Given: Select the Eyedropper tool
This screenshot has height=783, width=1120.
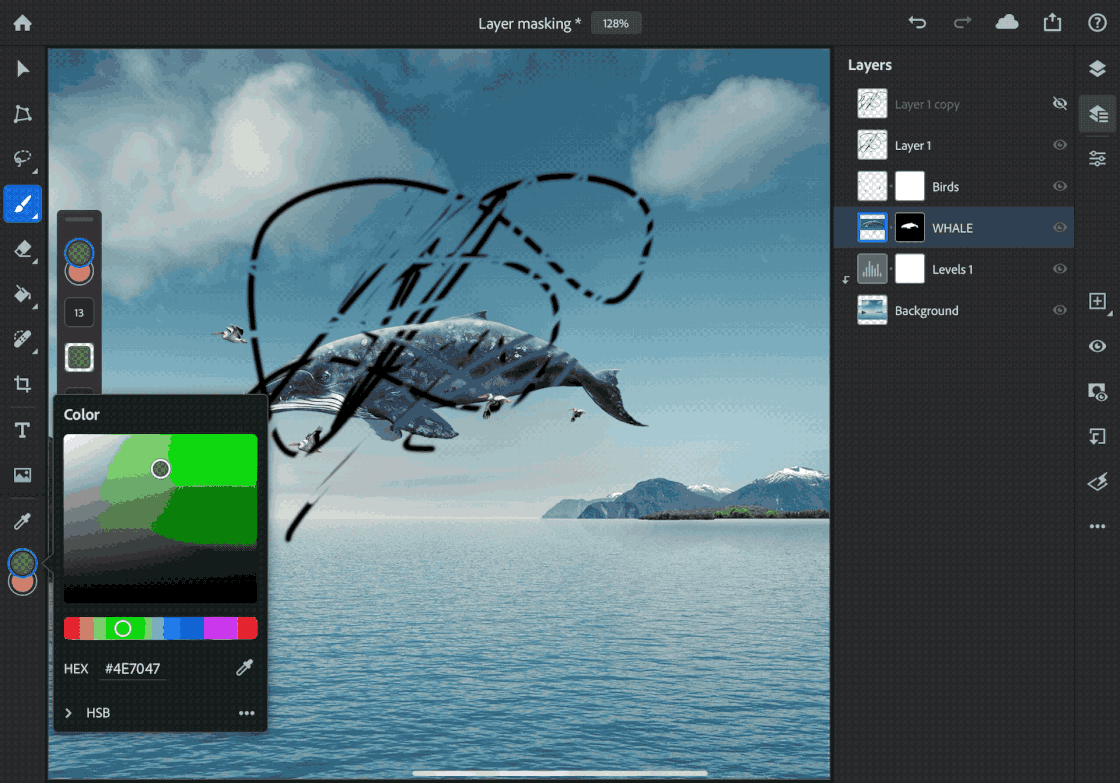Looking at the screenshot, I should [x=21, y=520].
